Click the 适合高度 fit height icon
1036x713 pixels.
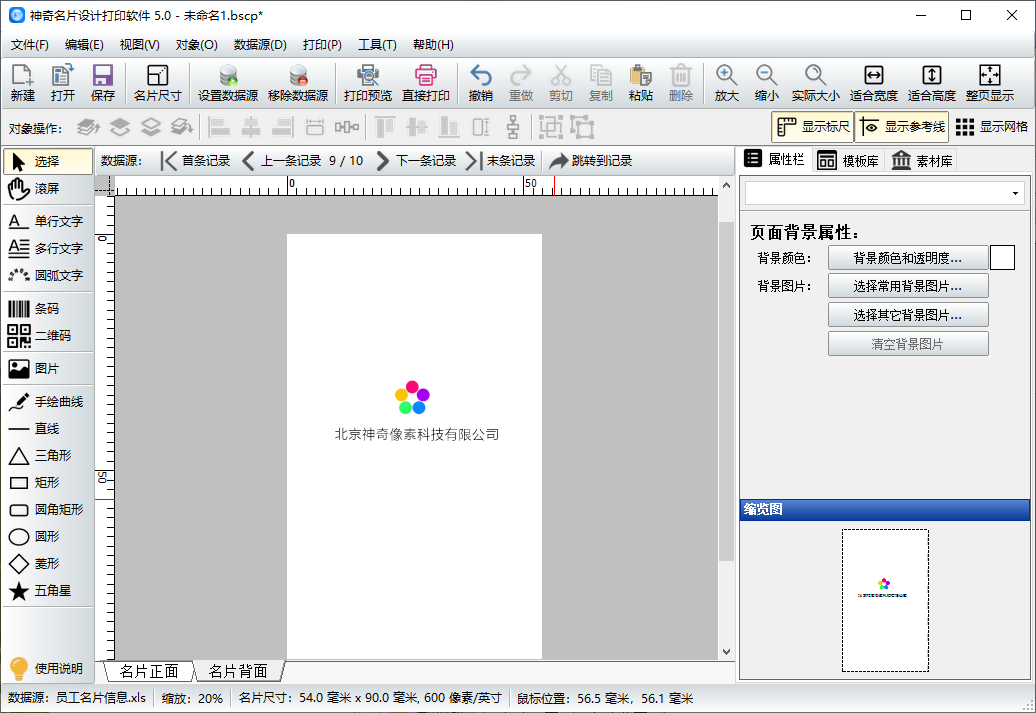[932, 83]
